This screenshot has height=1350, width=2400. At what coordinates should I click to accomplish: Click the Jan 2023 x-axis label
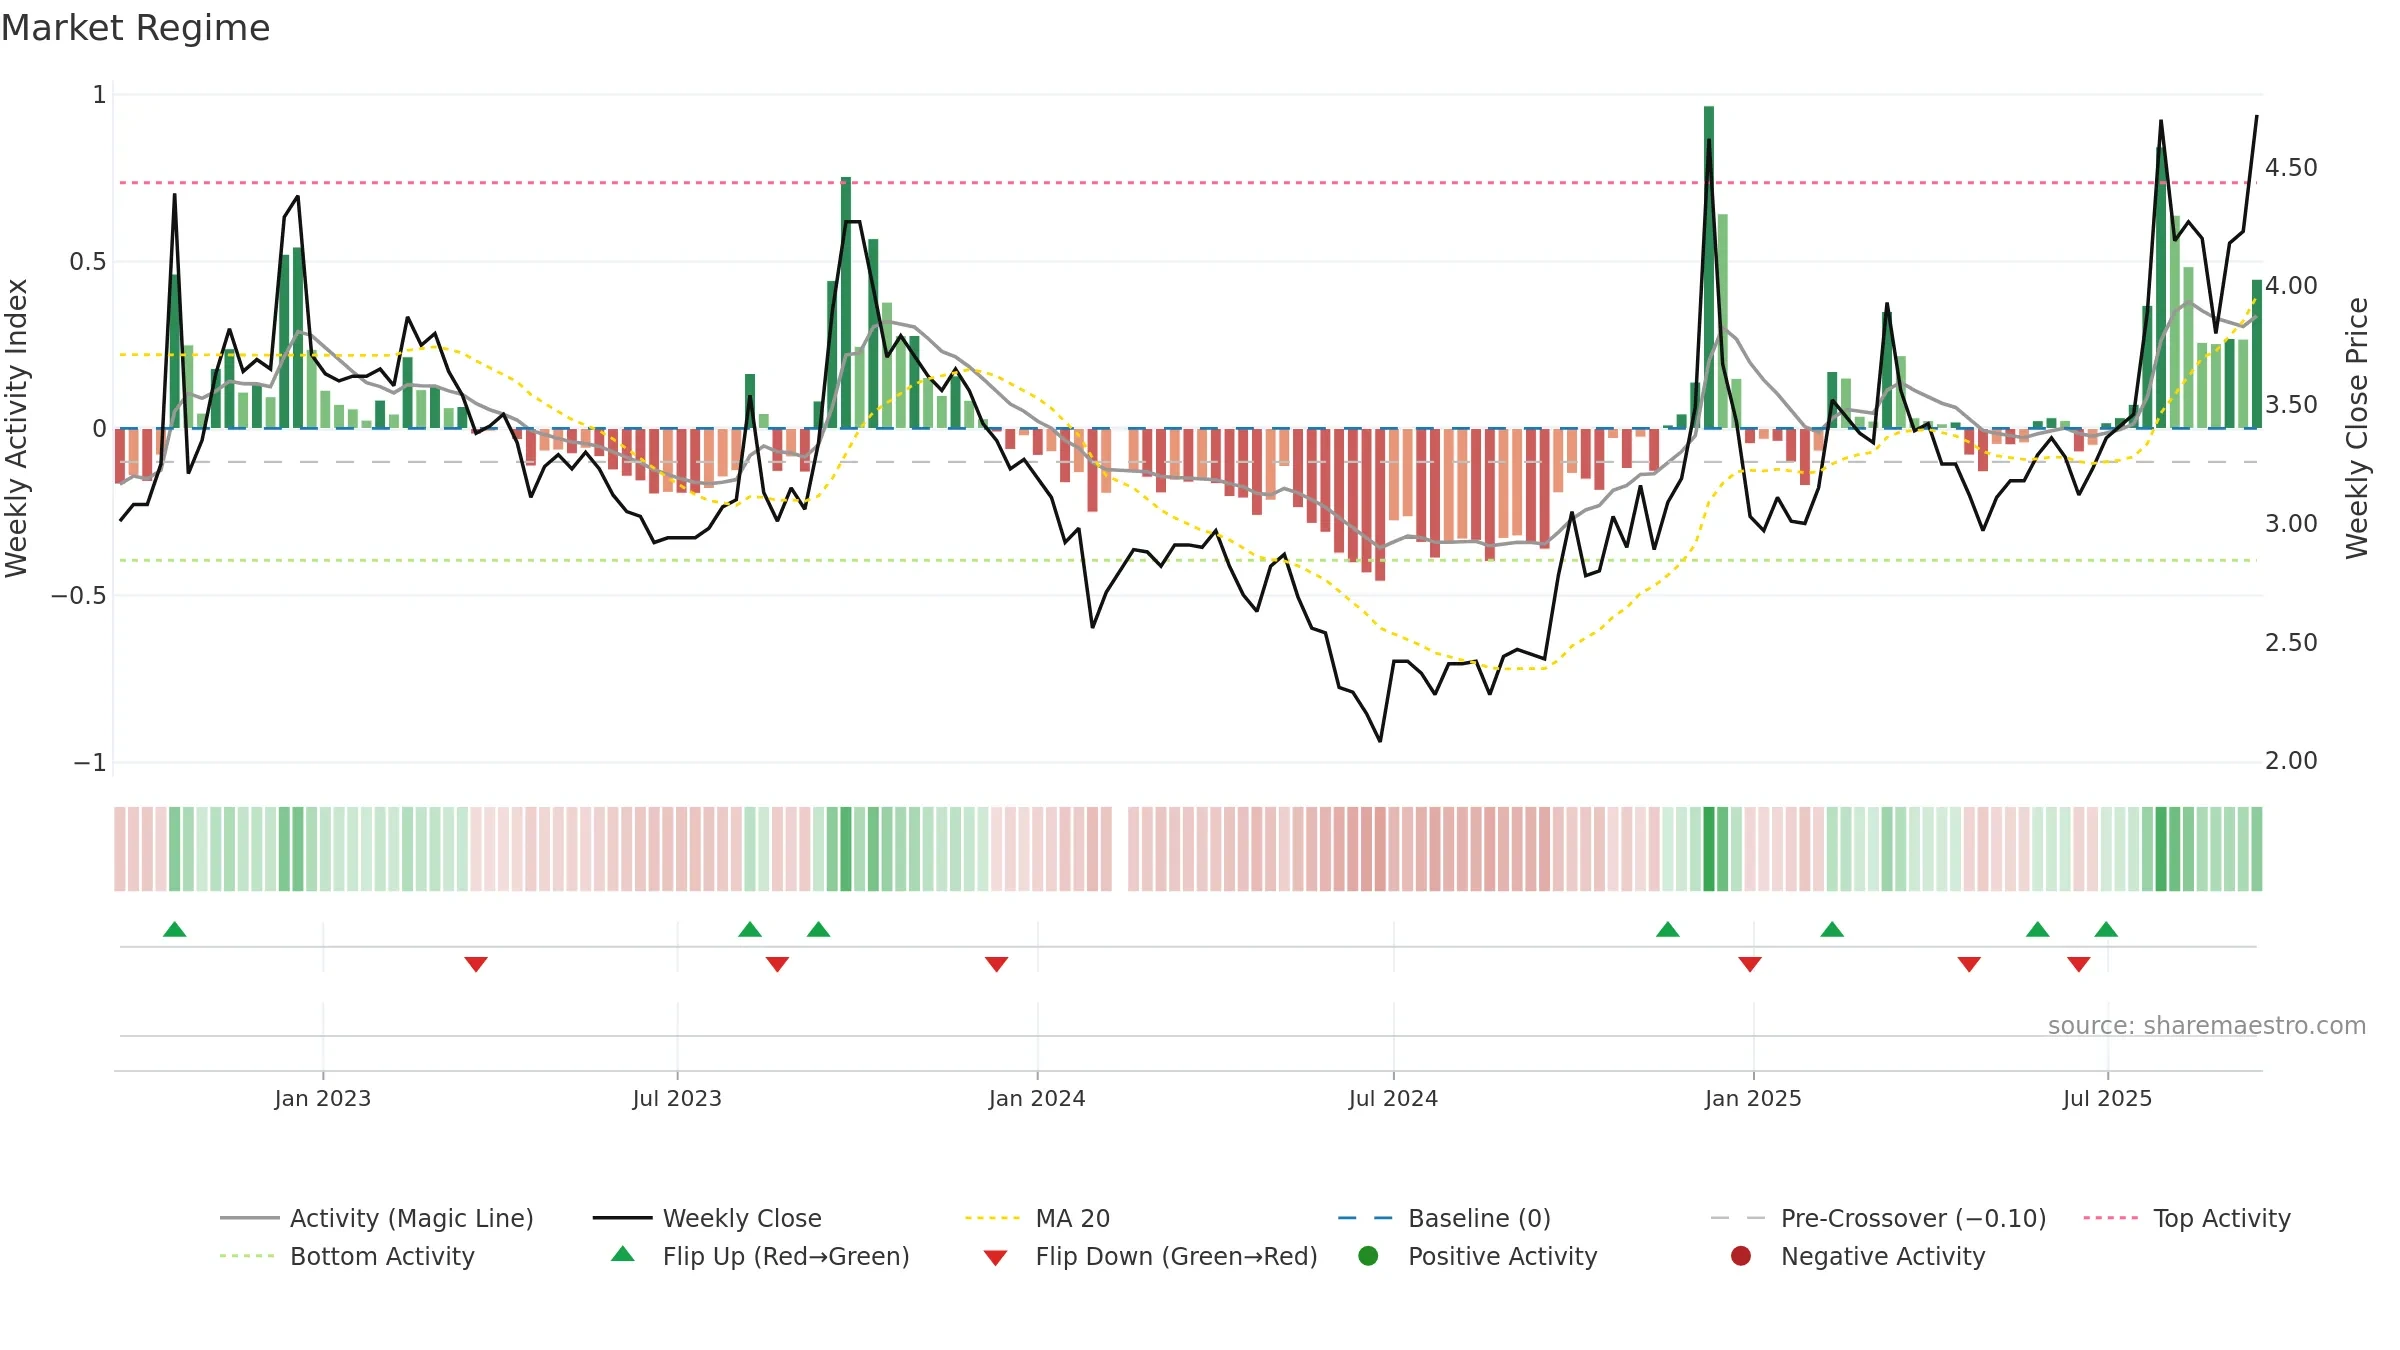323,1098
